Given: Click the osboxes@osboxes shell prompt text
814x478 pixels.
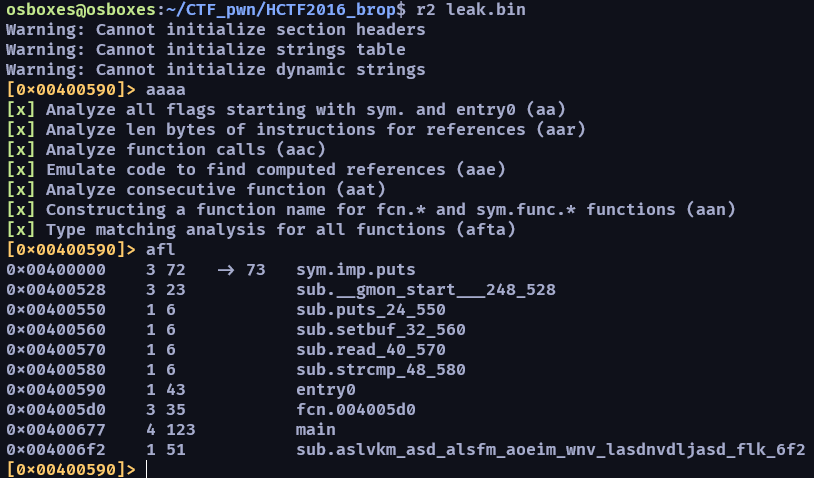Looking at the screenshot, I should click(81, 10).
